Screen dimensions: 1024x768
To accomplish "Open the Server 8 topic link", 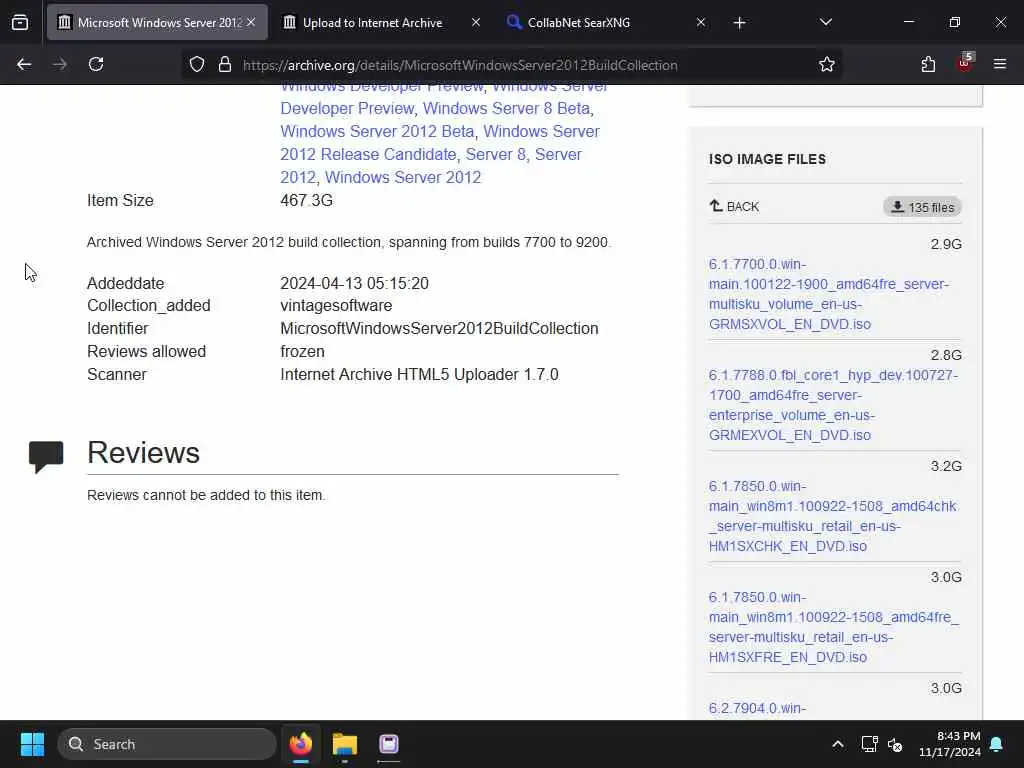I will click(x=495, y=154).
